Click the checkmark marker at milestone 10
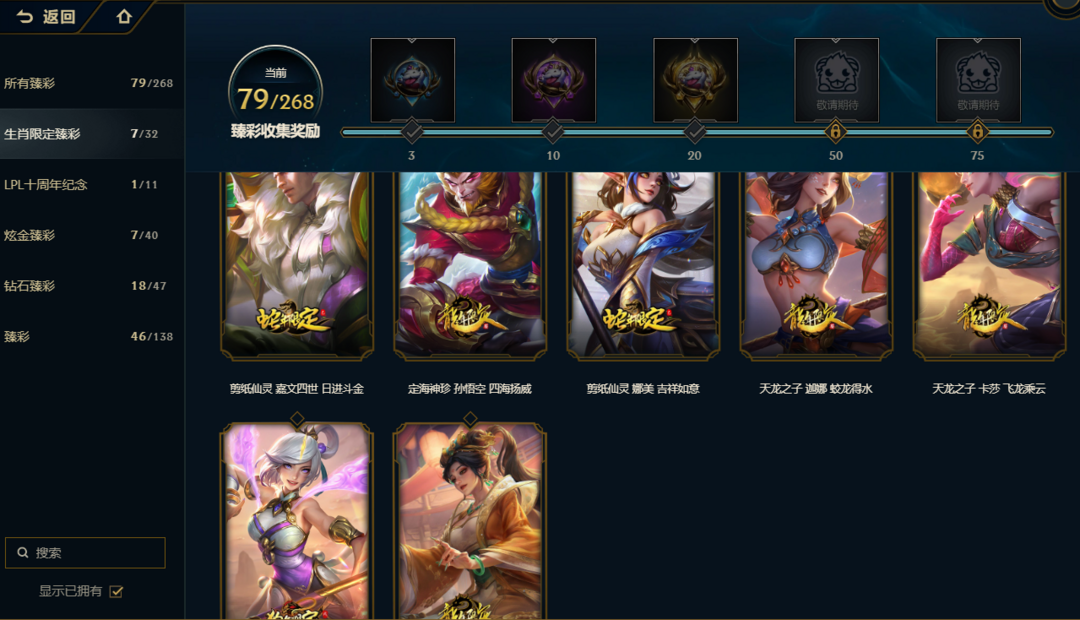The image size is (1080, 620). [x=553, y=132]
